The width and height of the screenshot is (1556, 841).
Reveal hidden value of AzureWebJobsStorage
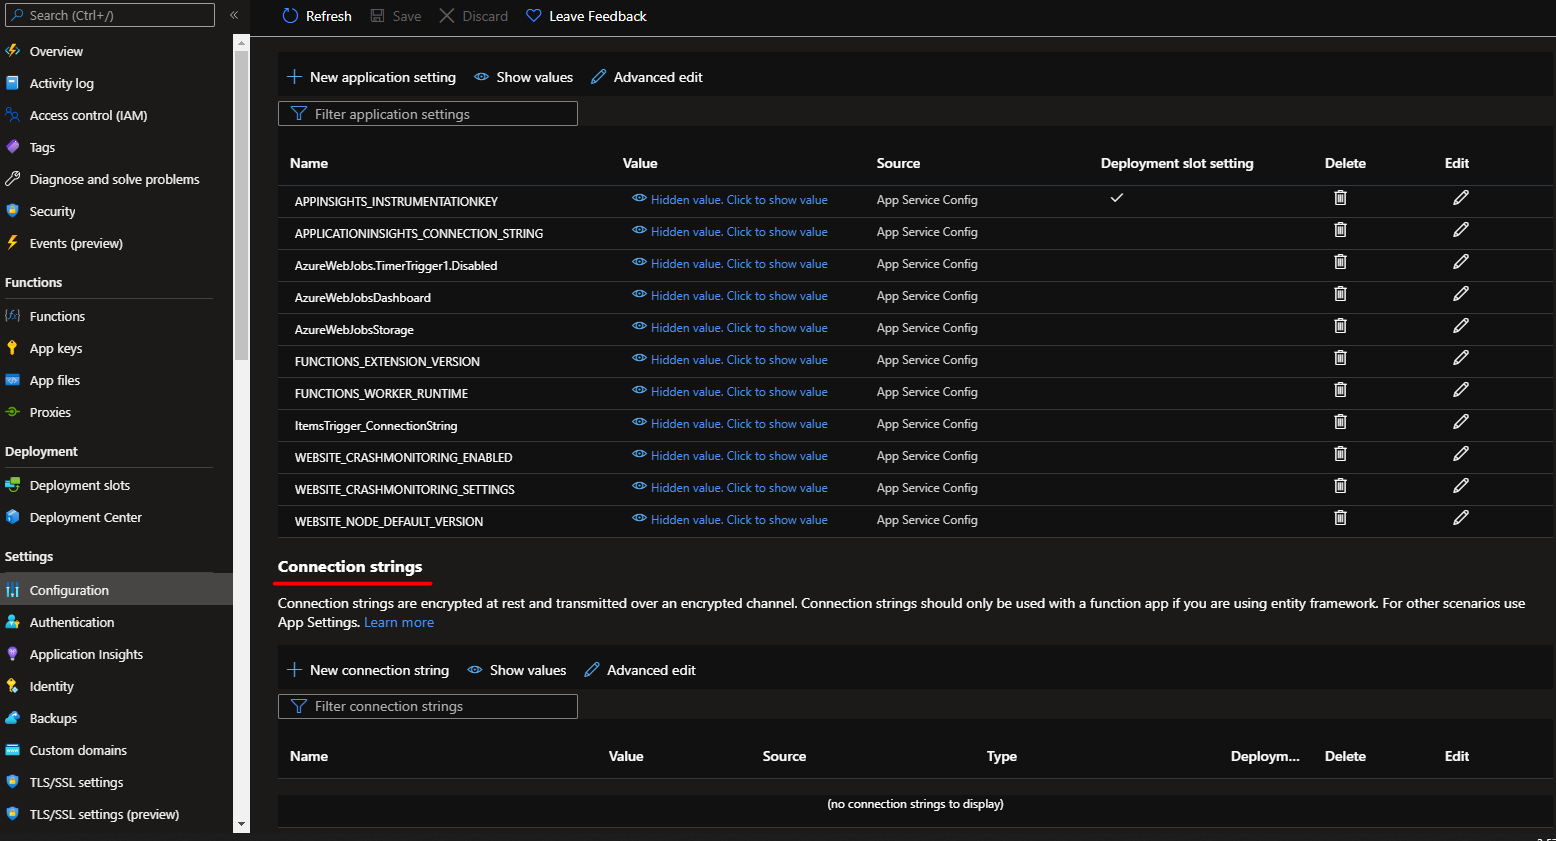pos(730,328)
